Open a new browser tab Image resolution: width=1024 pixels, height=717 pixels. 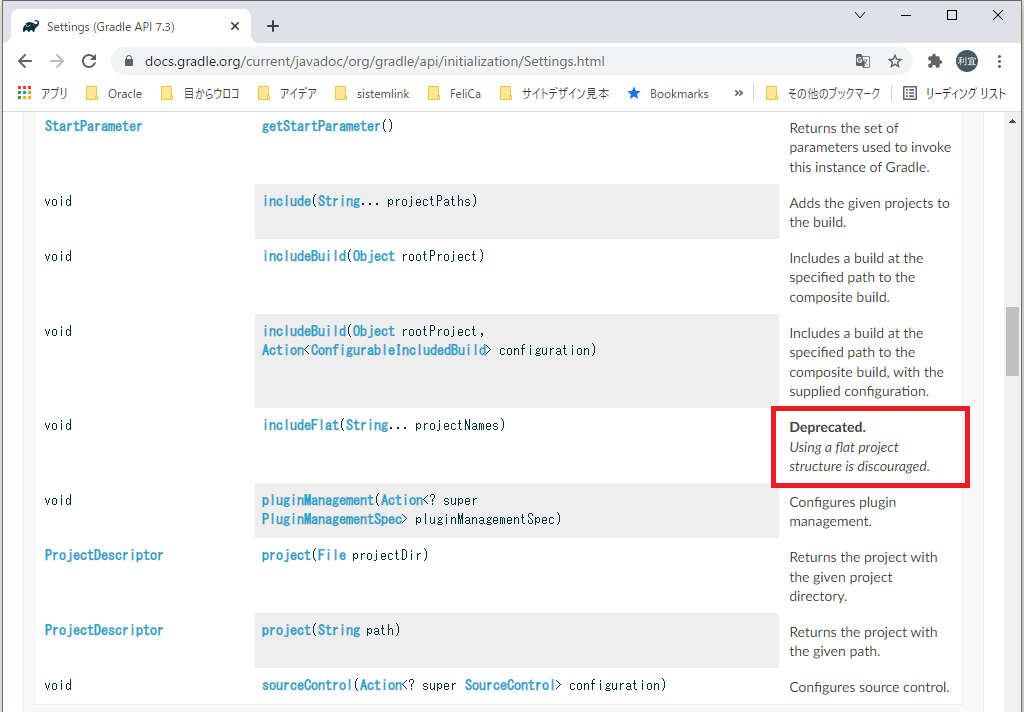point(272,27)
